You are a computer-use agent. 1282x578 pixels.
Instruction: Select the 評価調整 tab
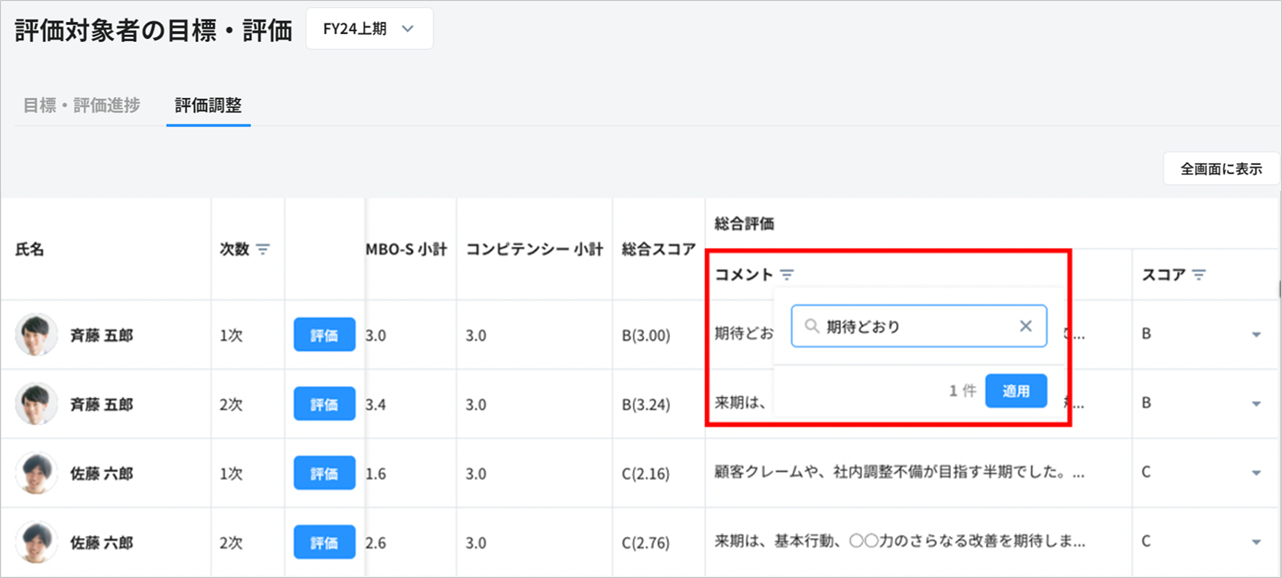pyautogui.click(x=208, y=105)
